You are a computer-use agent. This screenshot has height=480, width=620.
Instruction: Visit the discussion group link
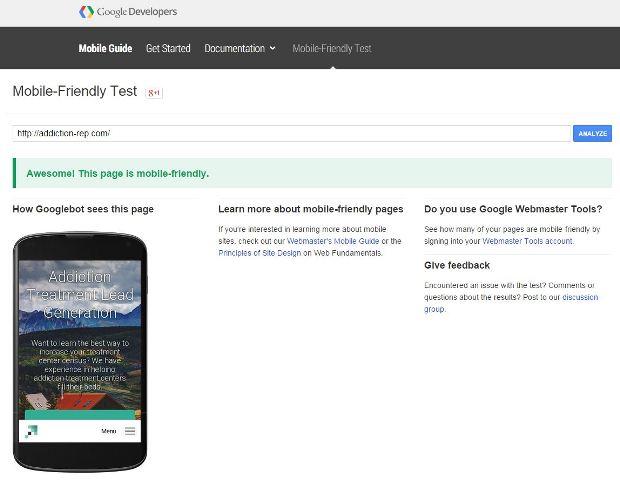pos(580,297)
